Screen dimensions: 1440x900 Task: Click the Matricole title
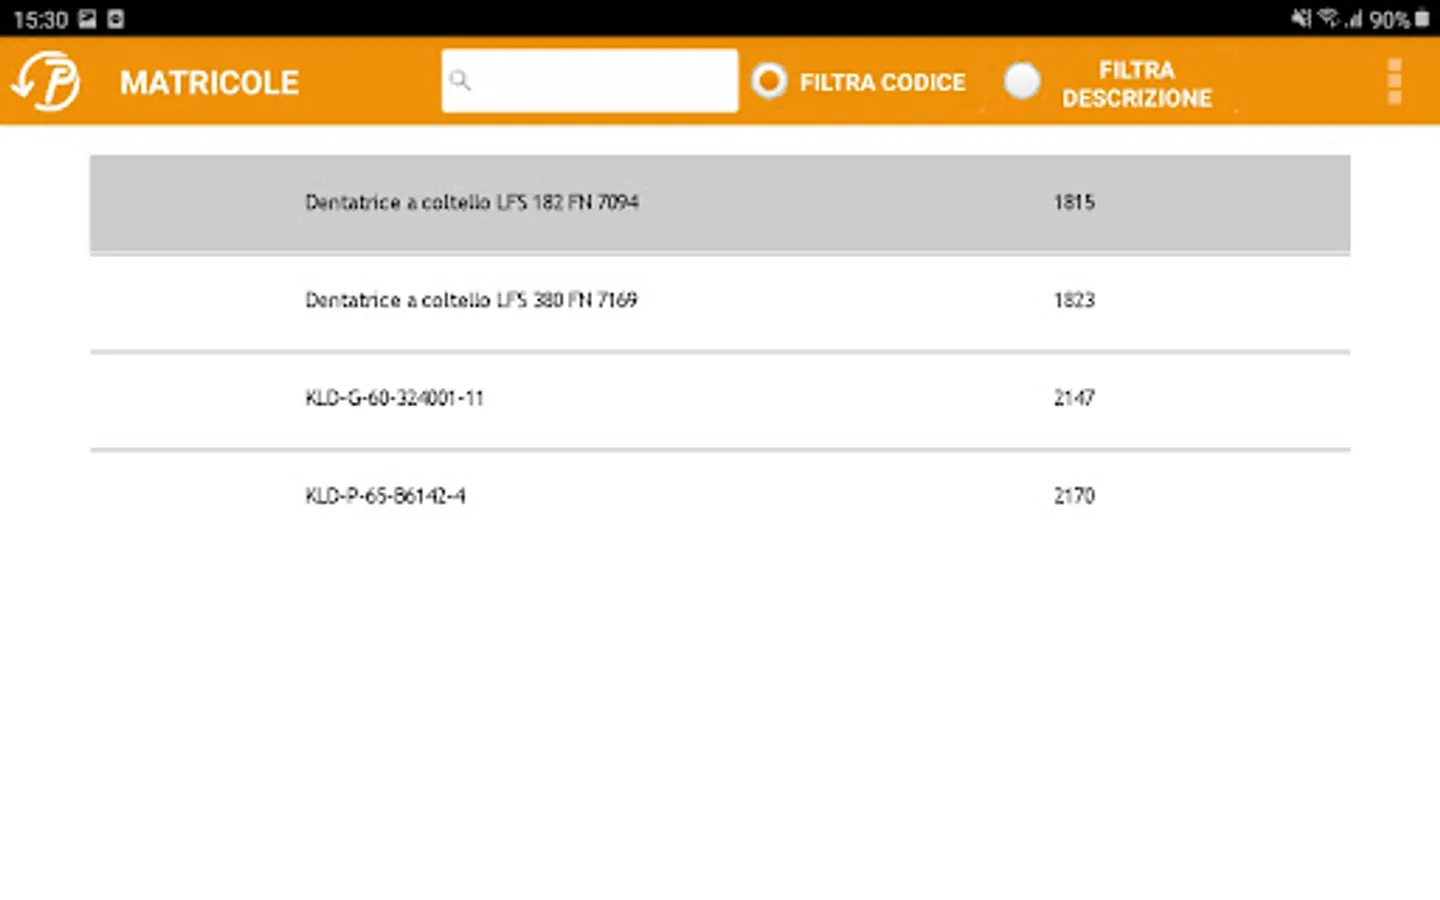209,82
